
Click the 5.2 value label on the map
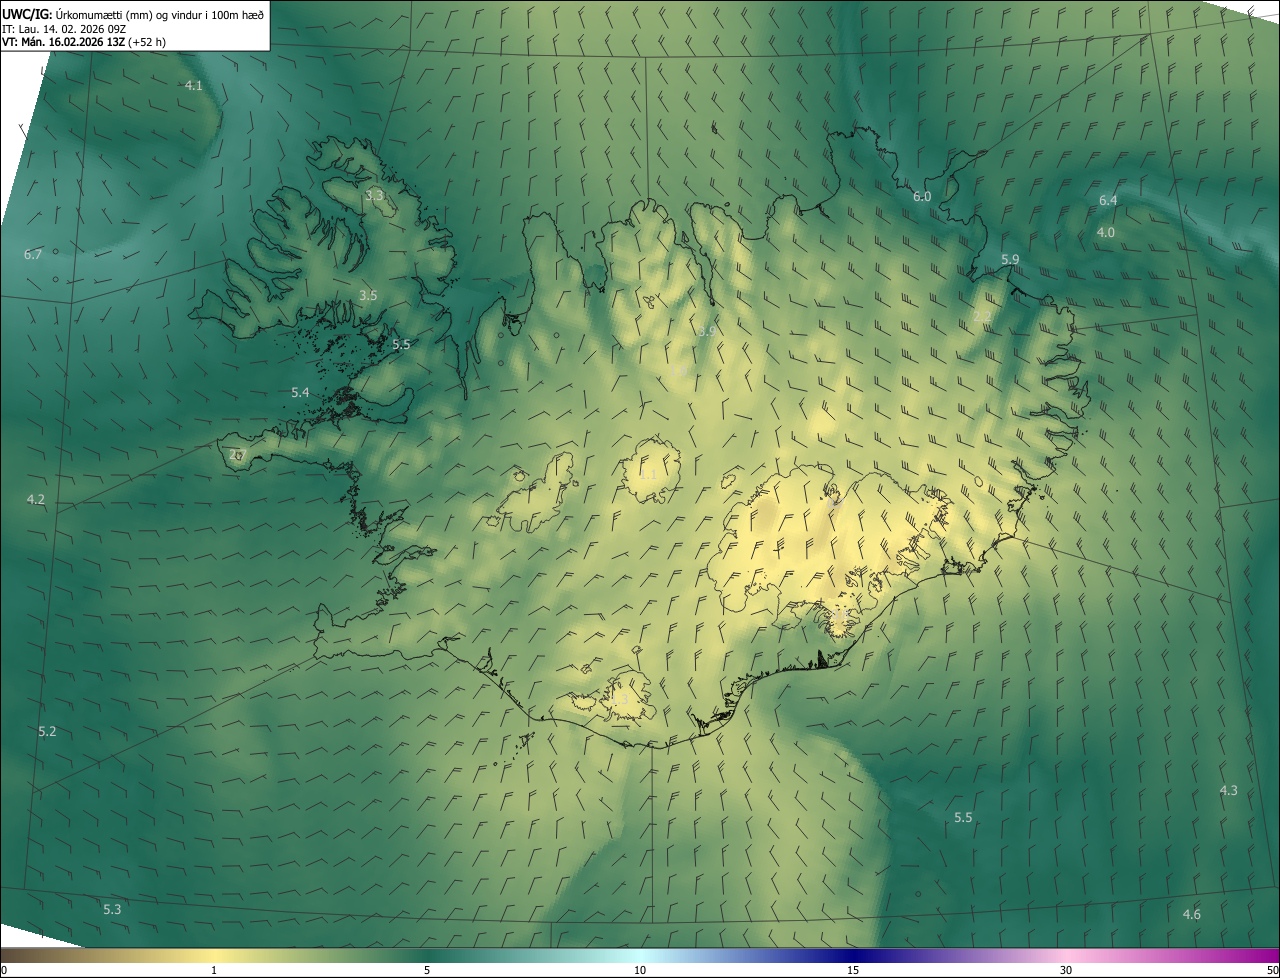(47, 732)
